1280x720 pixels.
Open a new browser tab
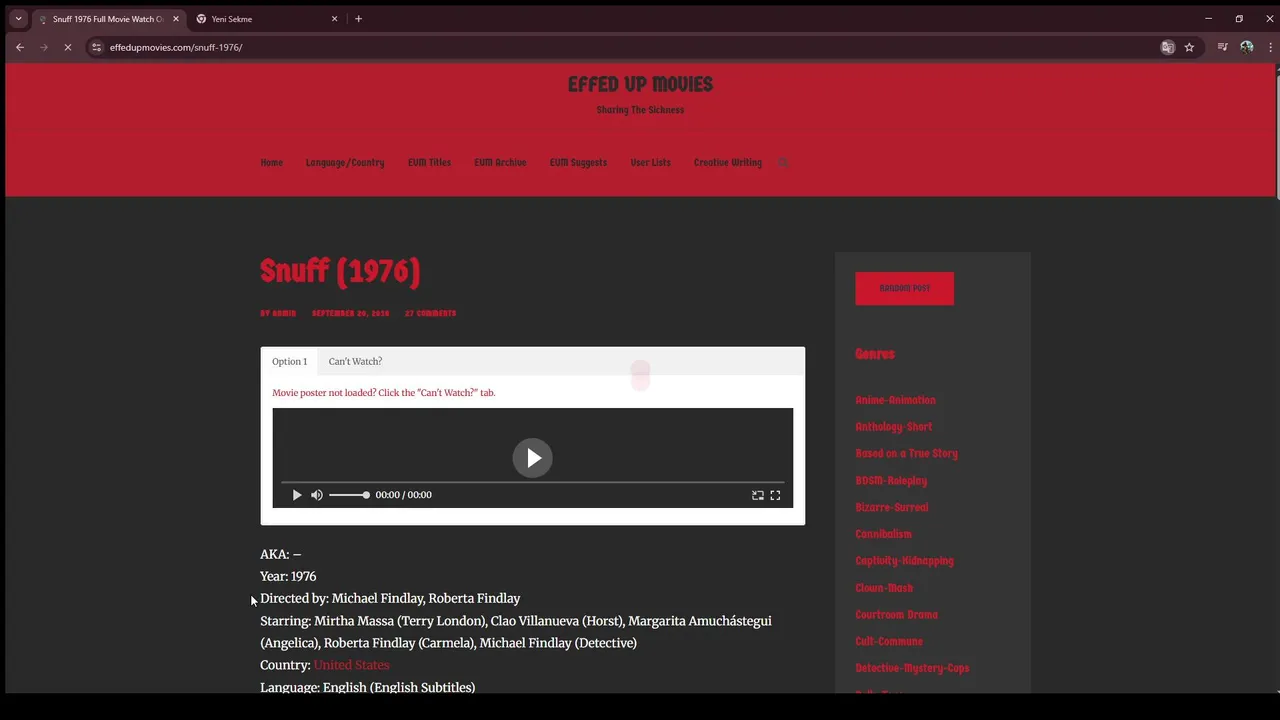358,18
